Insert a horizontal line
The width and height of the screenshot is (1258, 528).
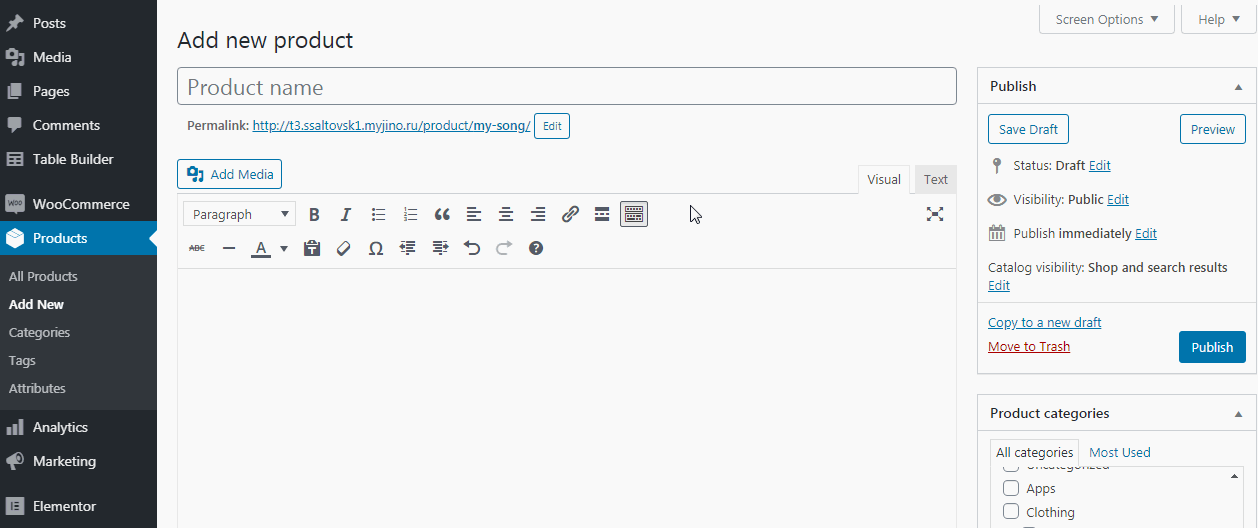(229, 248)
